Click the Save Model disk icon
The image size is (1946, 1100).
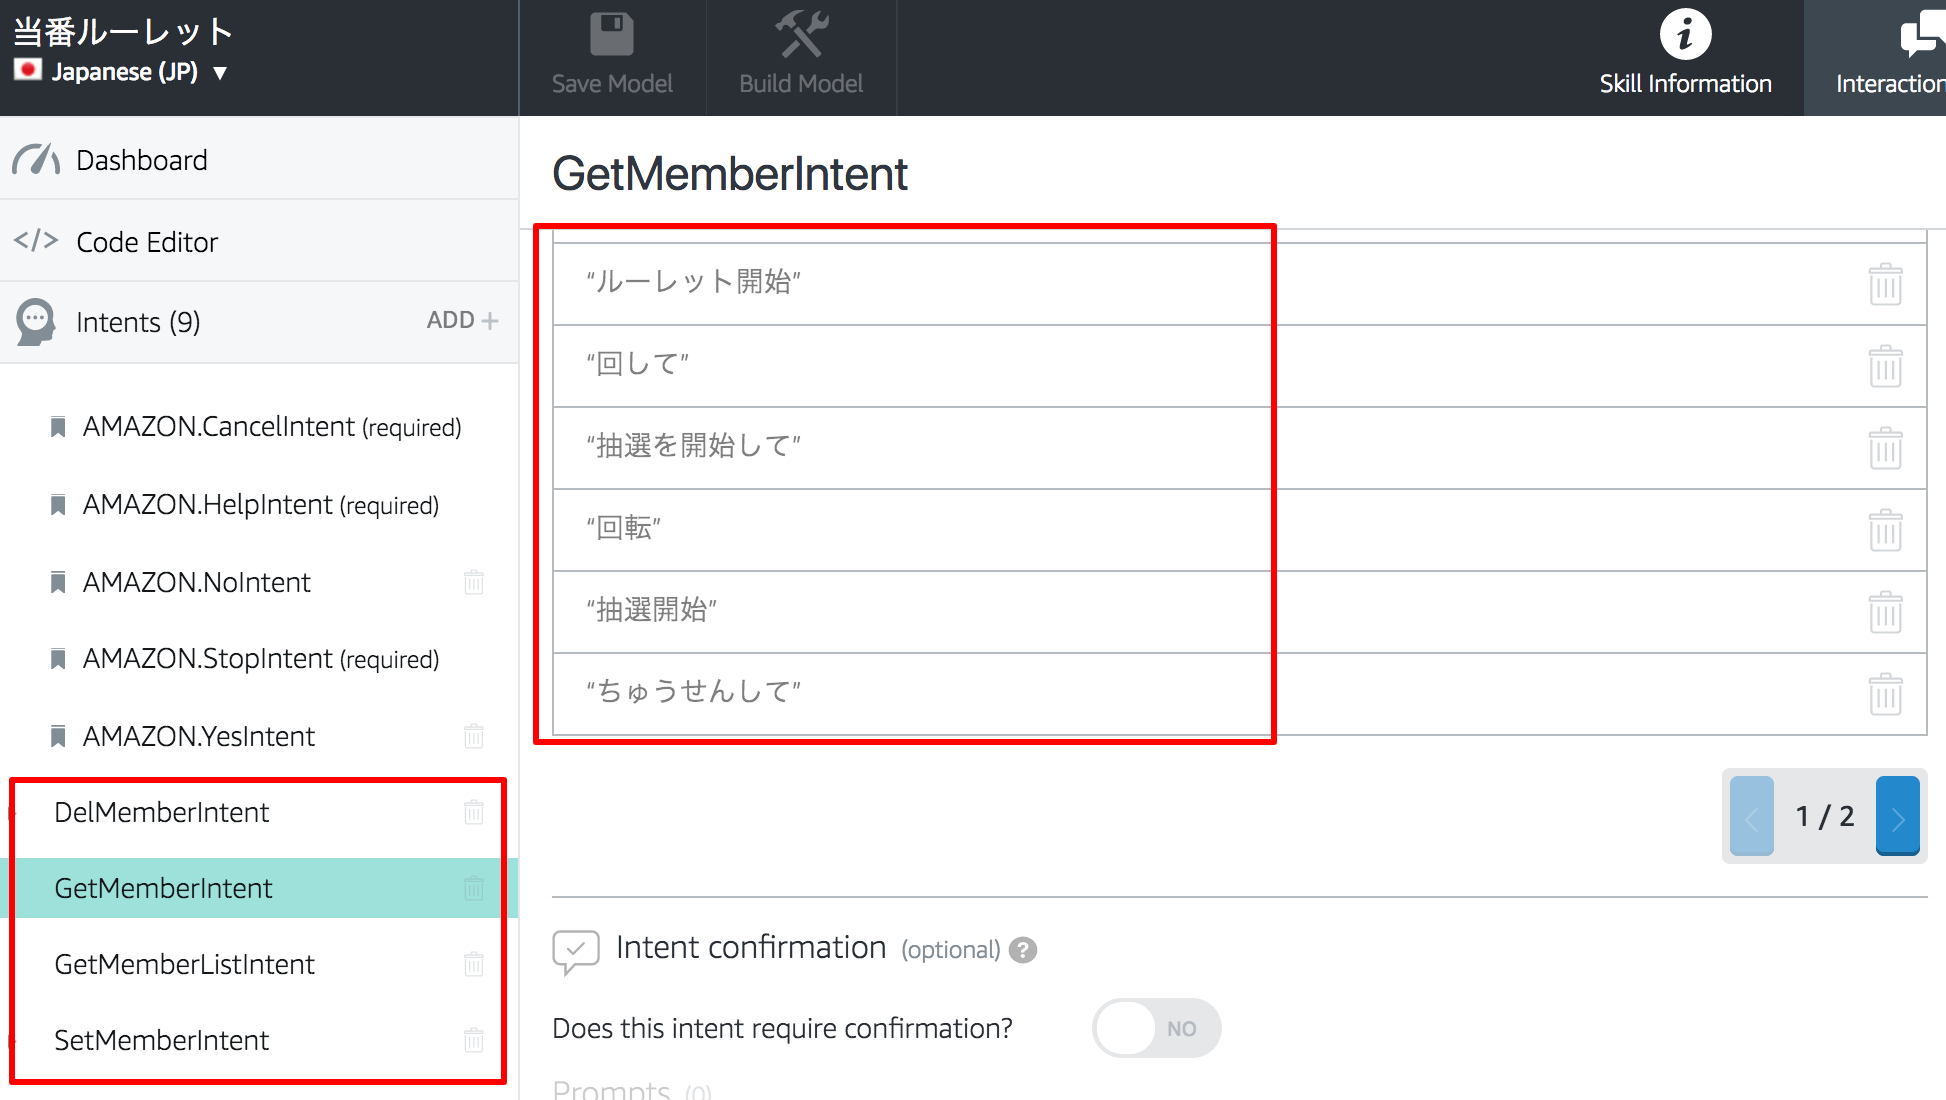pyautogui.click(x=612, y=36)
